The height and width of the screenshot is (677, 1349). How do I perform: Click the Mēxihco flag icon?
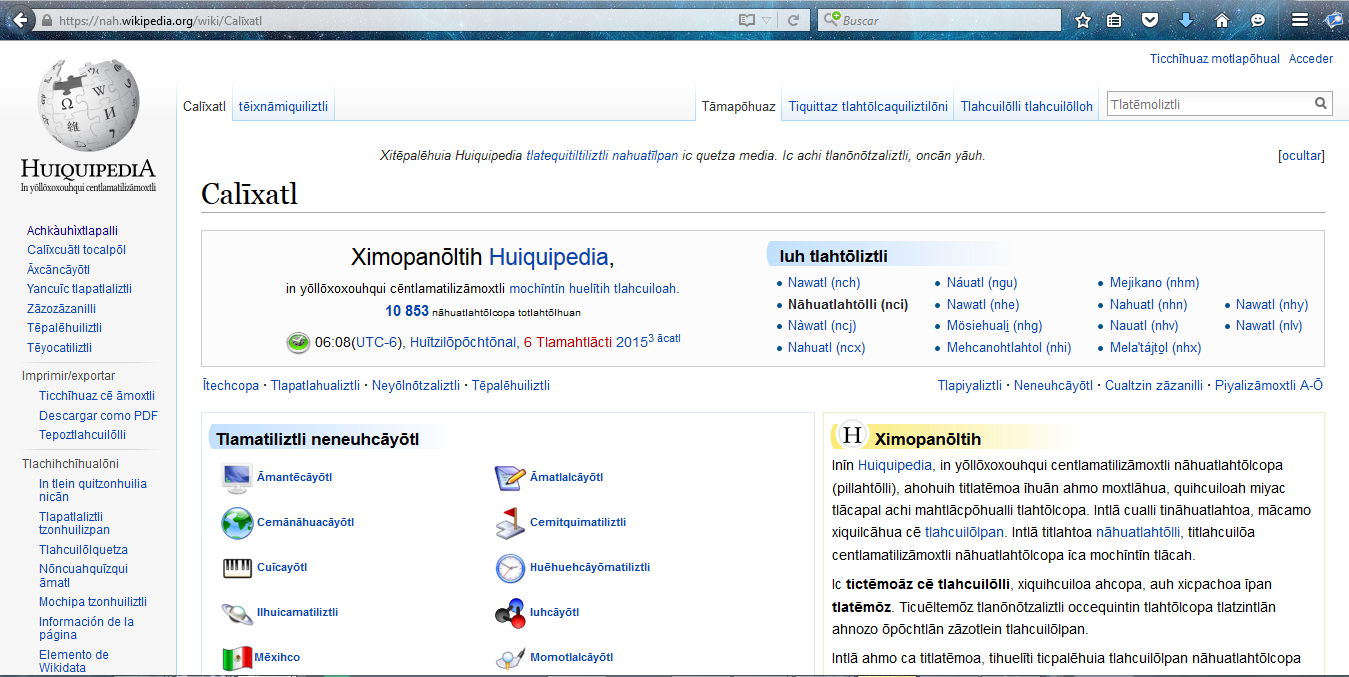coord(237,658)
